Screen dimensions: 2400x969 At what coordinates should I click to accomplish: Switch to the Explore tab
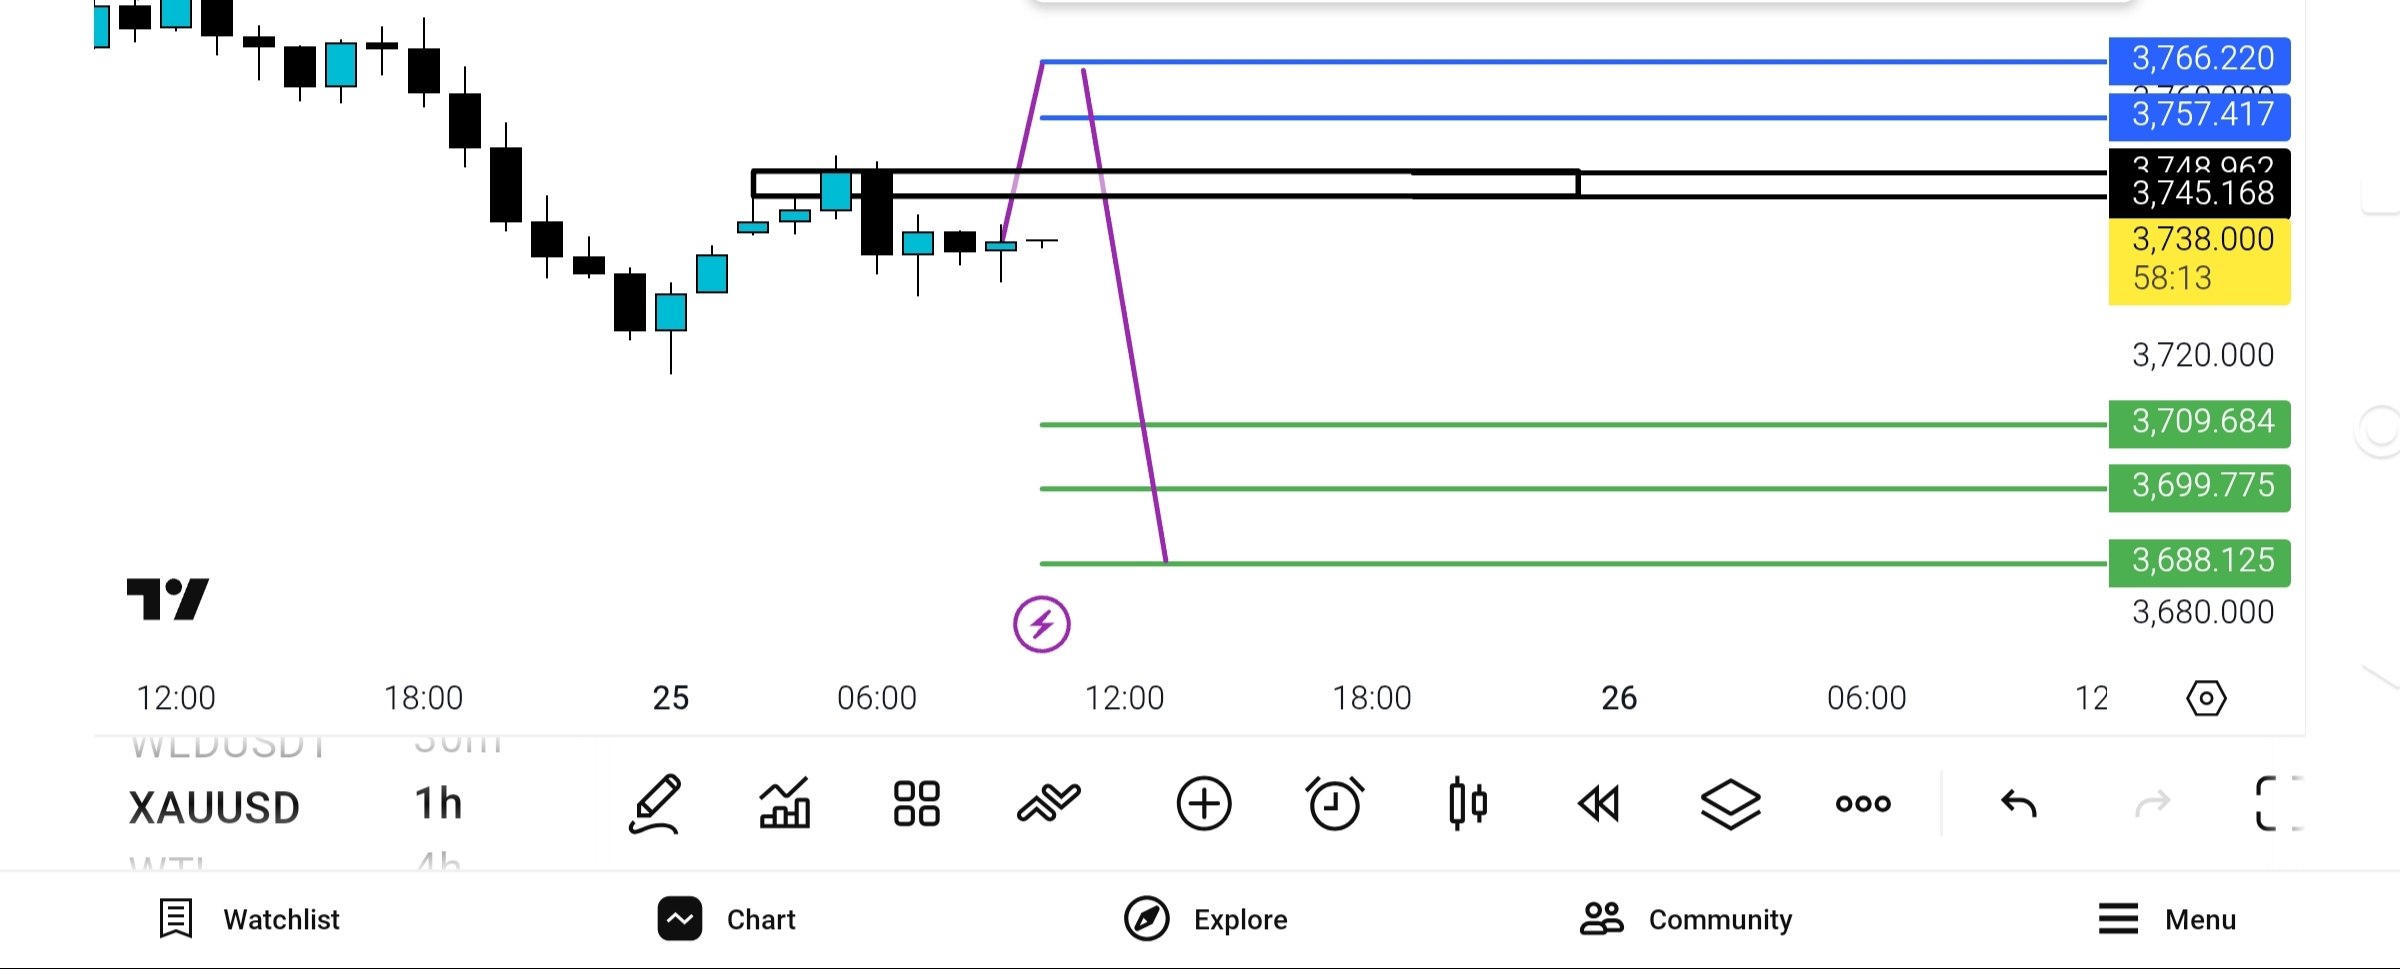click(1205, 919)
